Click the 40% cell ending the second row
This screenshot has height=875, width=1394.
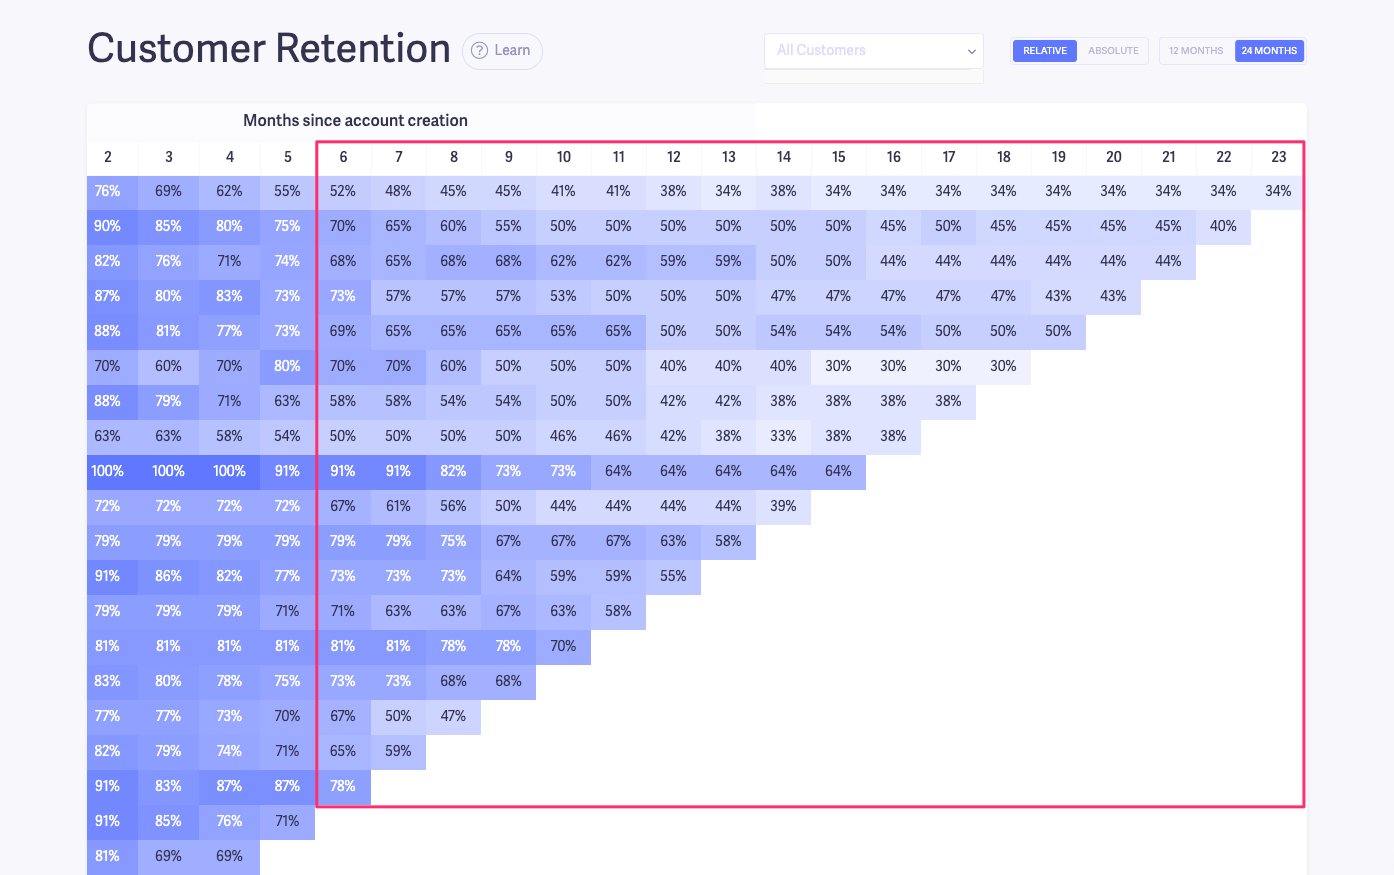pyautogui.click(x=1223, y=226)
